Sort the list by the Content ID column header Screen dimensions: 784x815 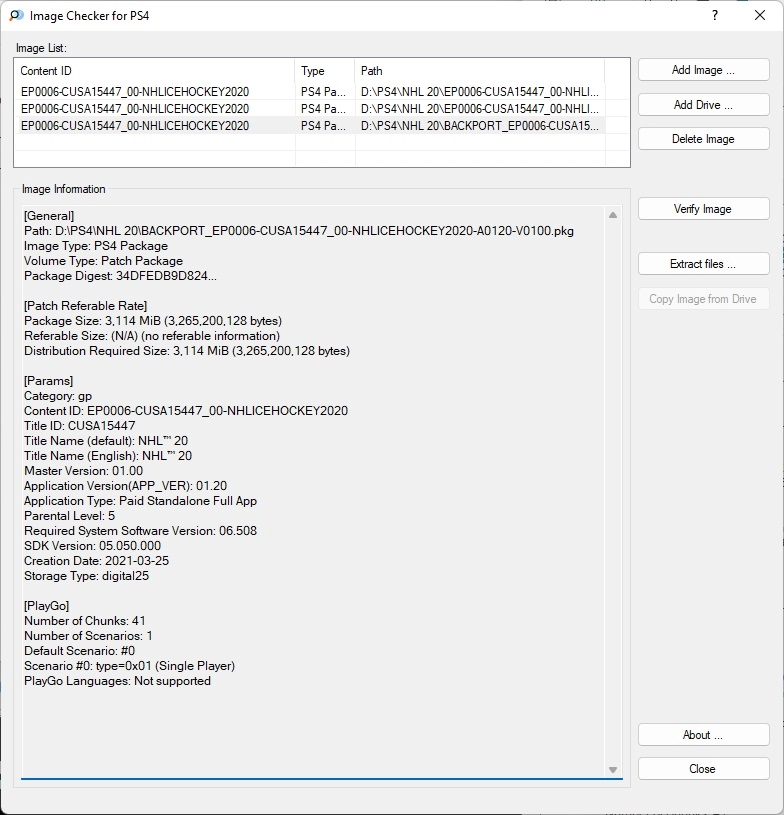pos(155,71)
